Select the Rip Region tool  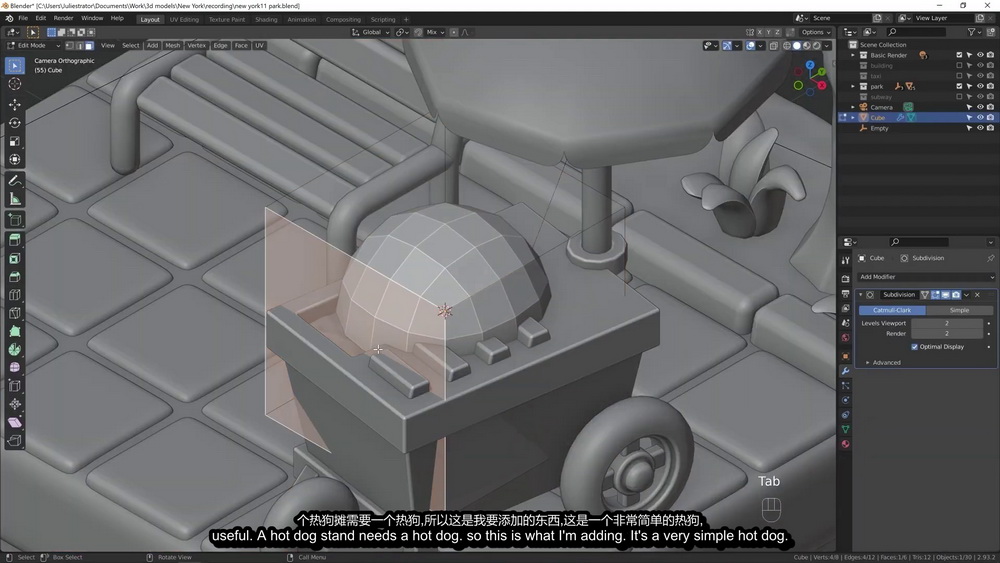(x=15, y=441)
